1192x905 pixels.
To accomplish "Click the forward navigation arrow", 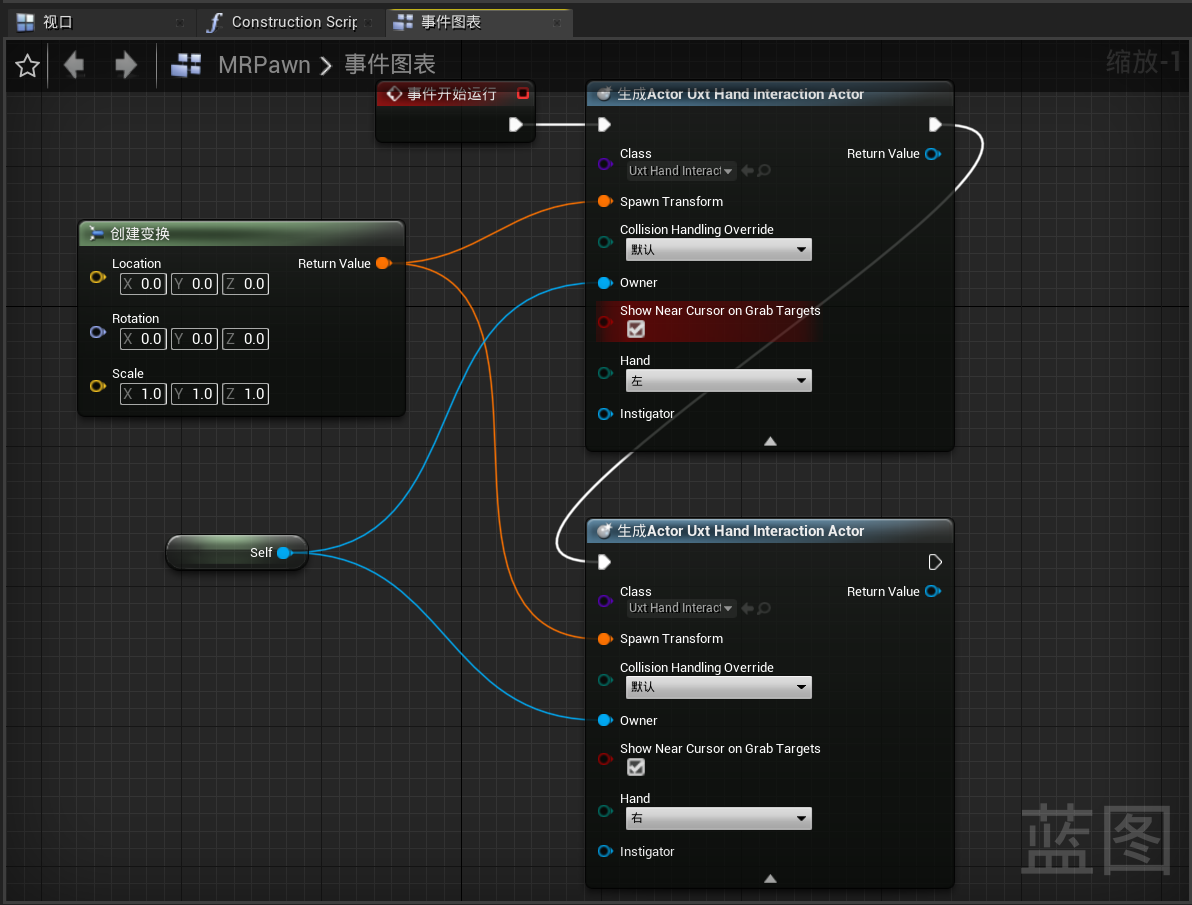I will tap(126, 66).
